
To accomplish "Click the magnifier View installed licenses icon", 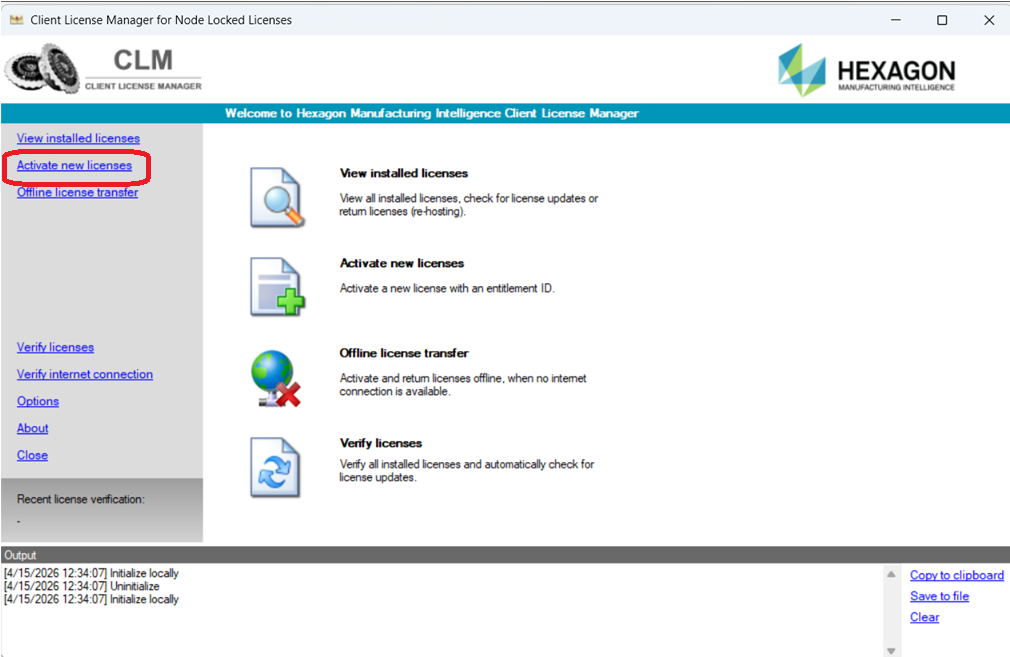I will click(x=277, y=197).
